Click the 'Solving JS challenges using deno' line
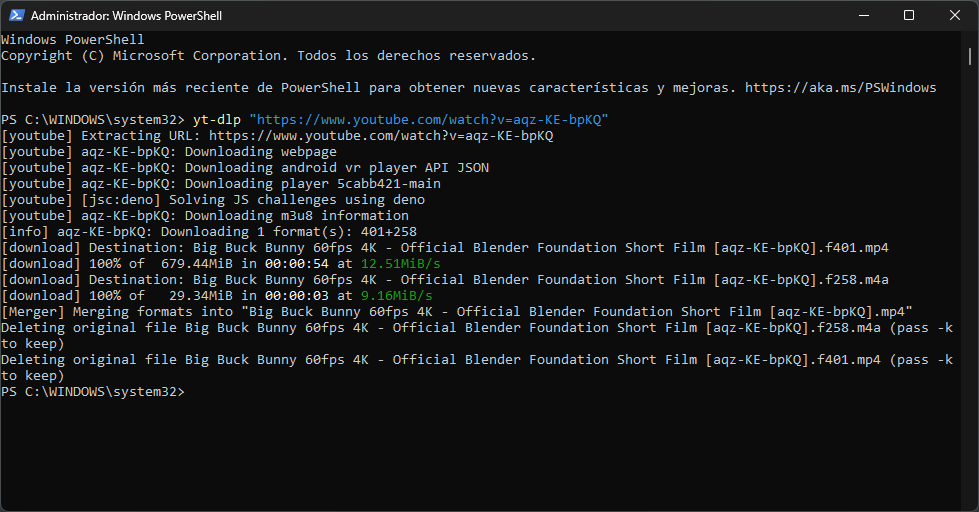Image resolution: width=979 pixels, height=512 pixels. [x=213, y=200]
